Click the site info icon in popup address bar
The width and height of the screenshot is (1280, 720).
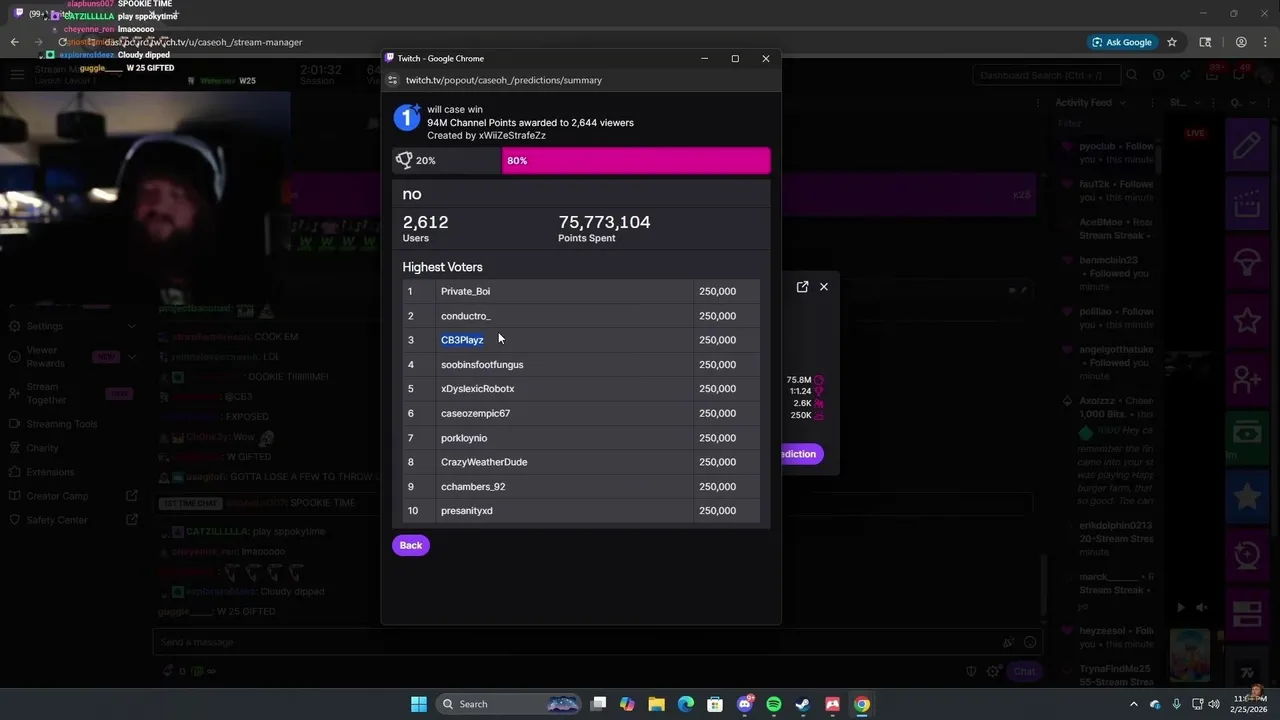(395, 80)
